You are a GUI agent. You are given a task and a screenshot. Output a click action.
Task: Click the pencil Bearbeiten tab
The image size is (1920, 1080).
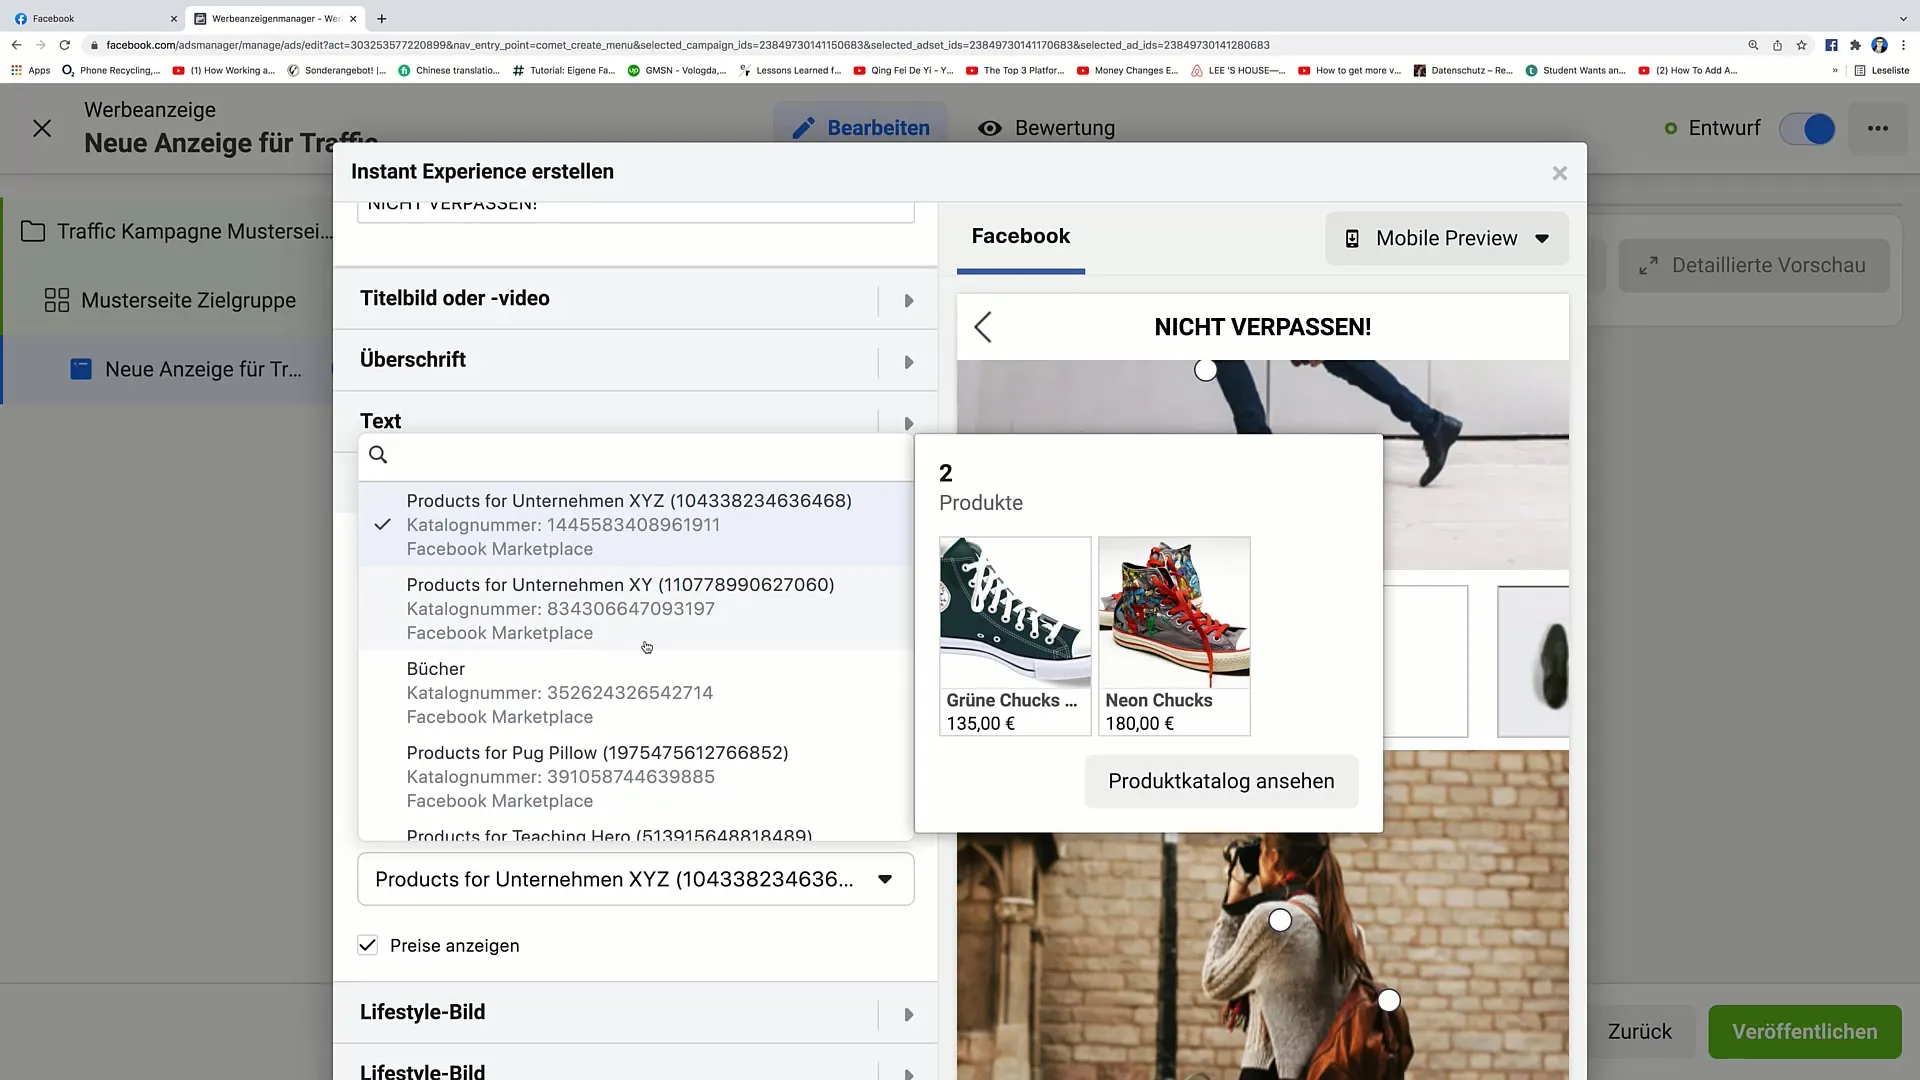(x=861, y=128)
